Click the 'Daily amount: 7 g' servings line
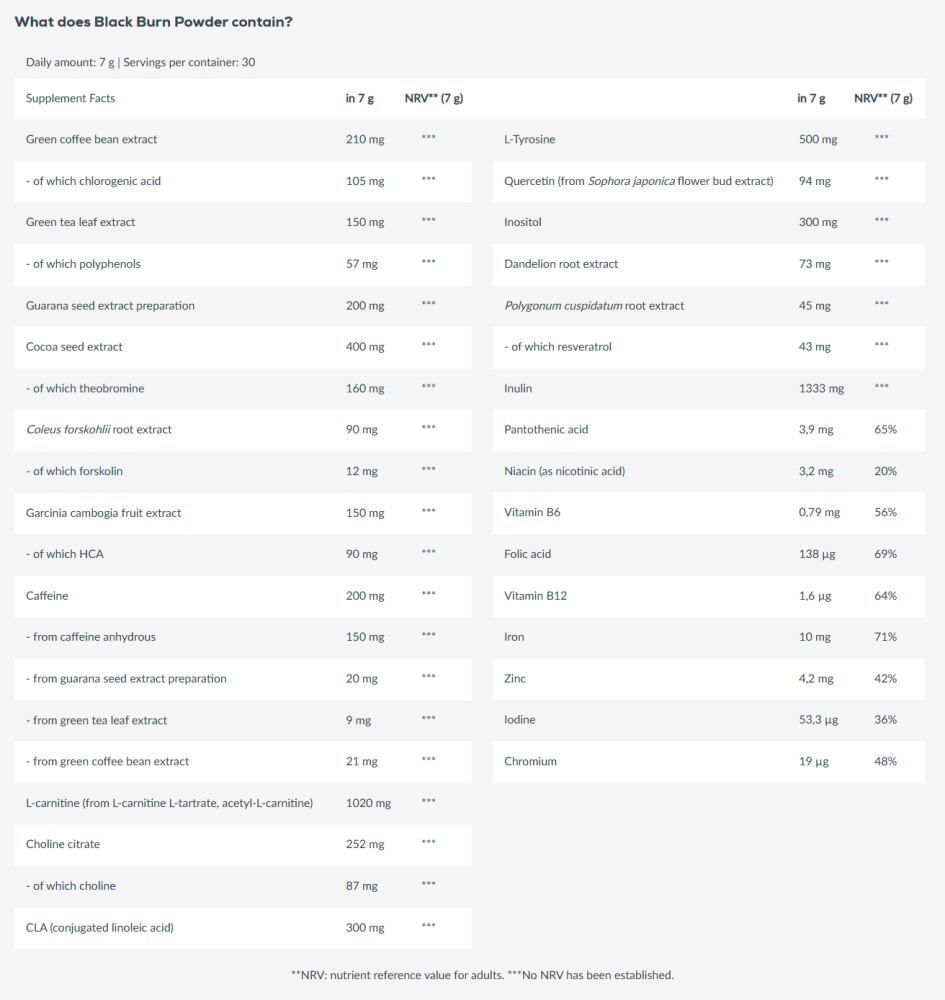Image resolution: width=945 pixels, height=1000 pixels. click(140, 62)
